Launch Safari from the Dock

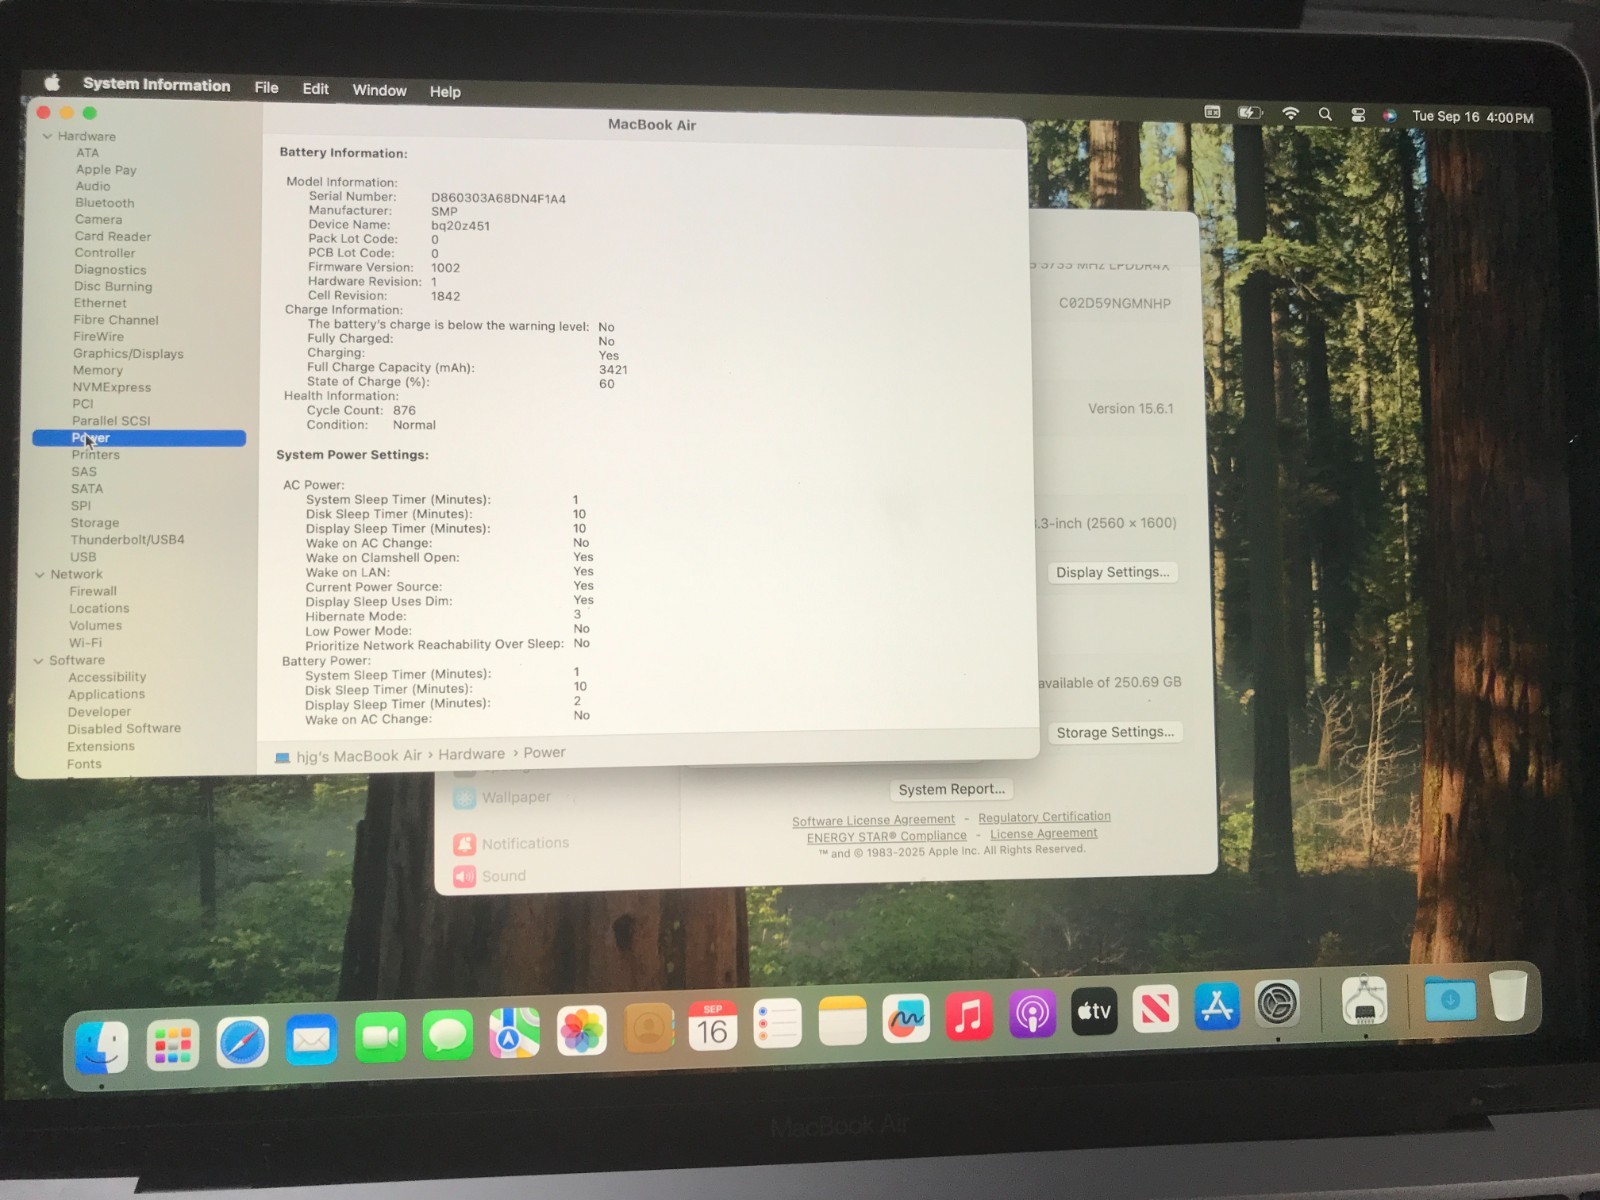click(x=242, y=1044)
